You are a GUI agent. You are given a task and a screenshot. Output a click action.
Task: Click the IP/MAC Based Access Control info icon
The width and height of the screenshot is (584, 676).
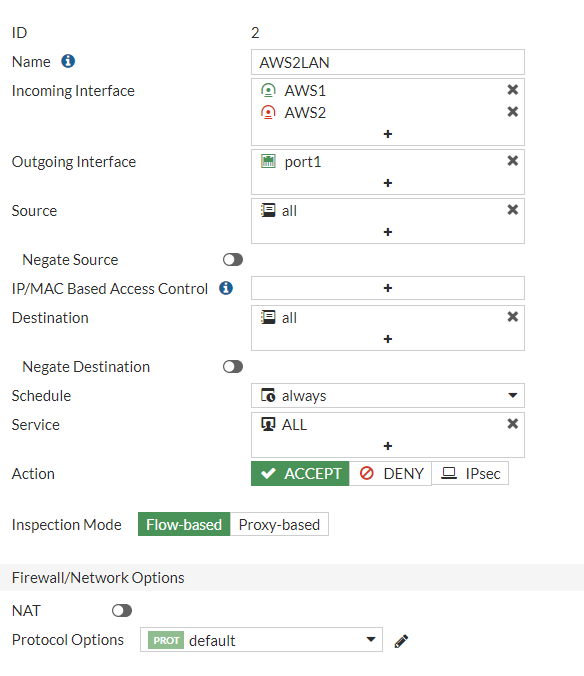[226, 288]
